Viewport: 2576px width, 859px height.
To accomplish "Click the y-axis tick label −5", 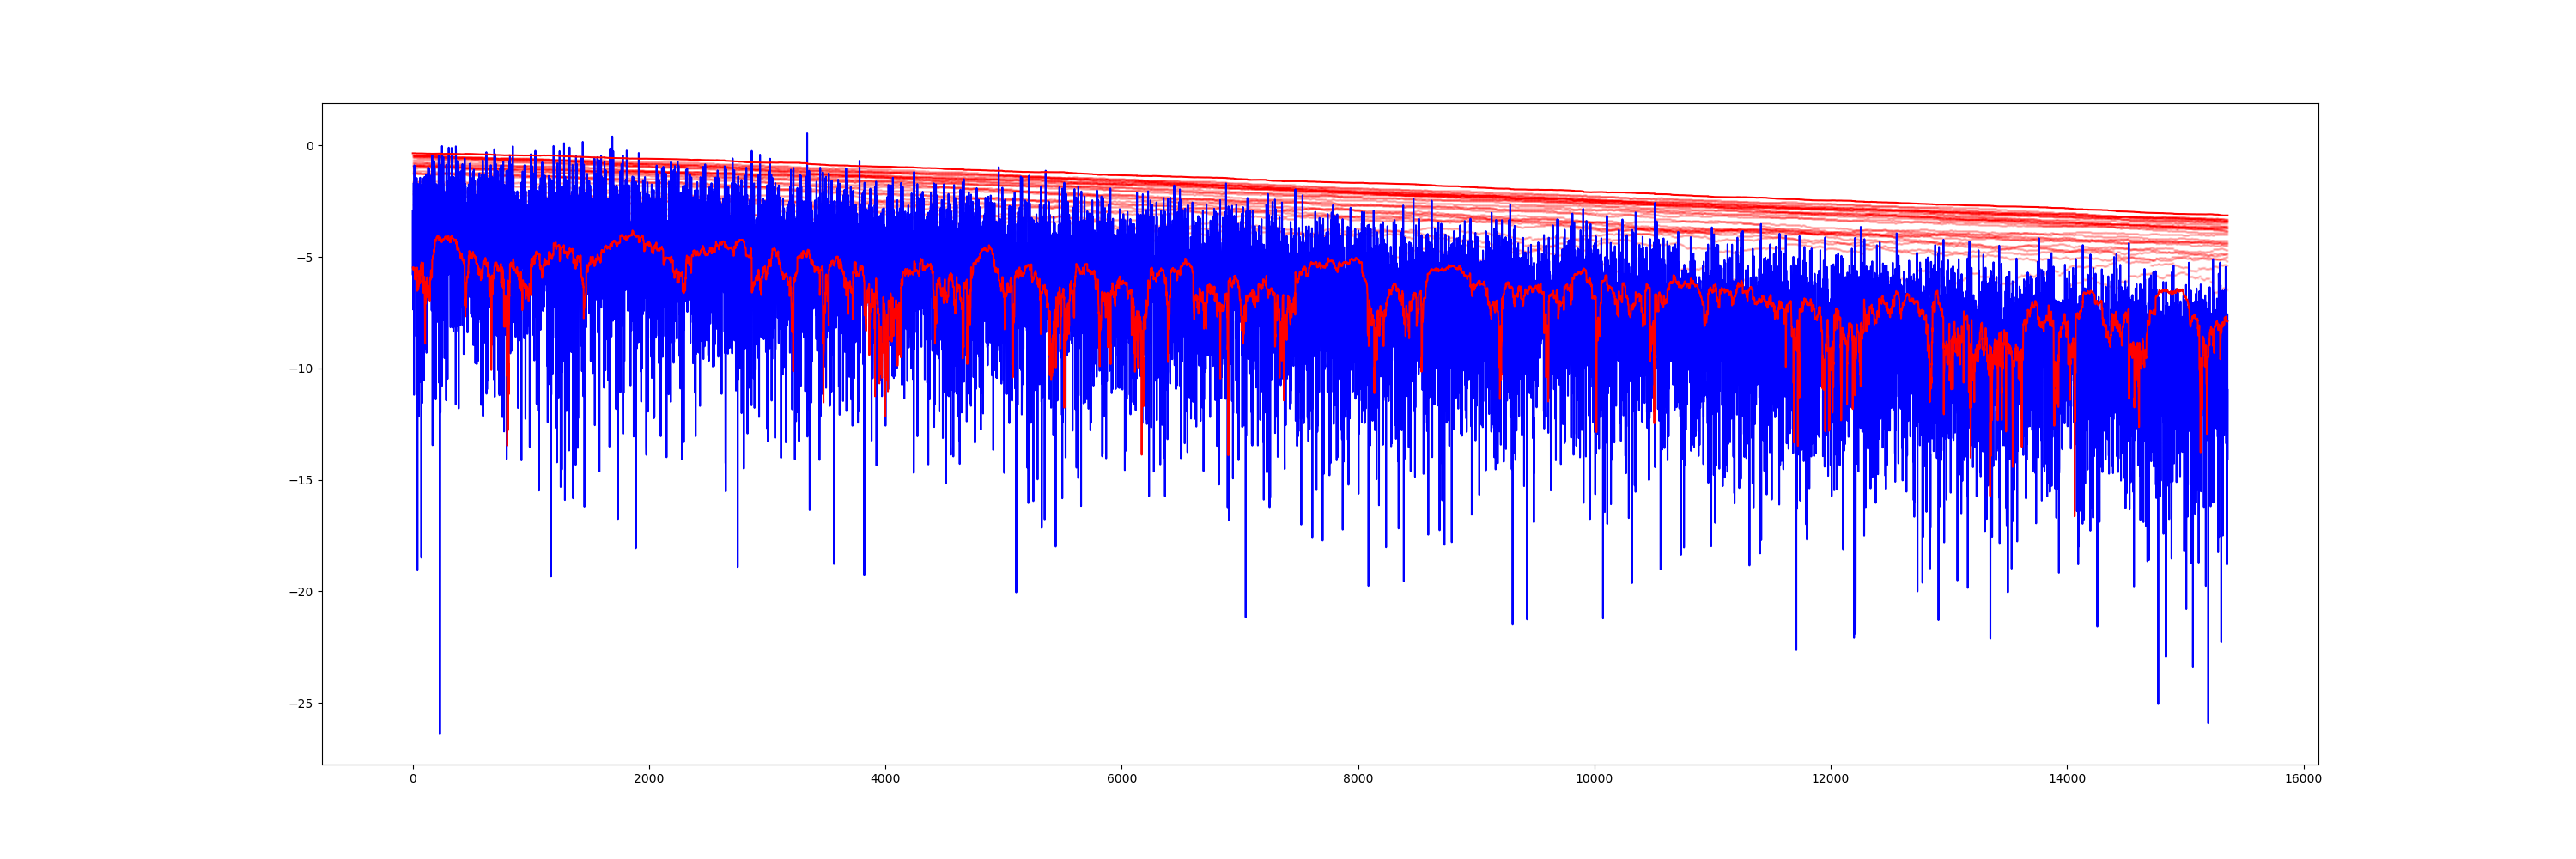I will [x=306, y=258].
